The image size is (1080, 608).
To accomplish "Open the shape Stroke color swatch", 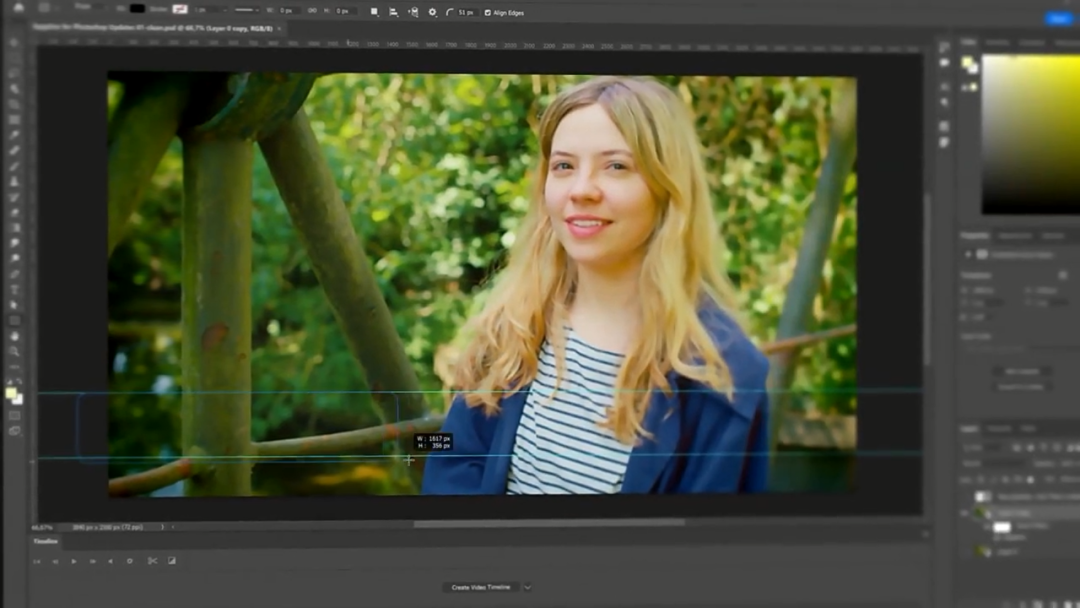I will pyautogui.click(x=180, y=9).
